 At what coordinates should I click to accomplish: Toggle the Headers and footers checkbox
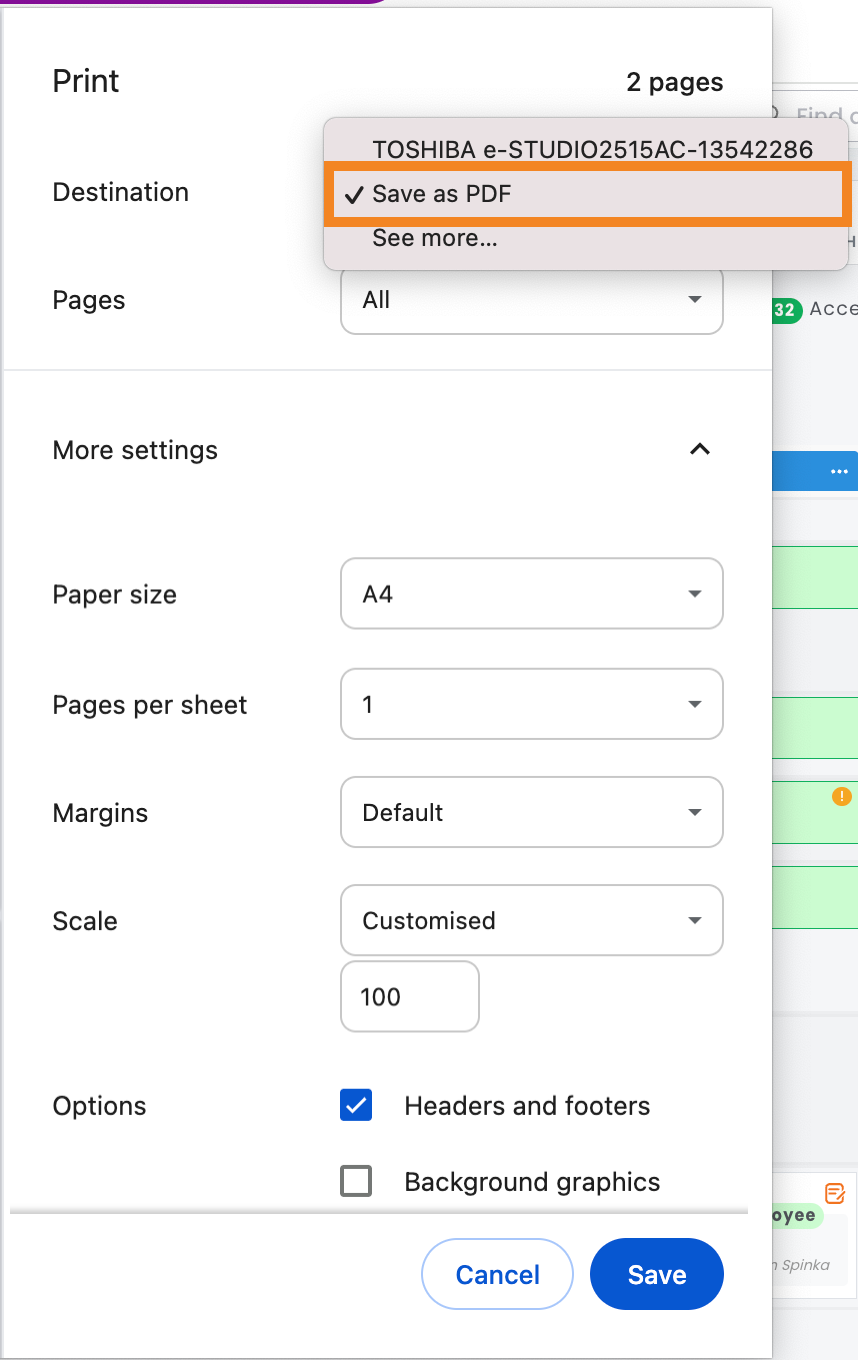356,1106
